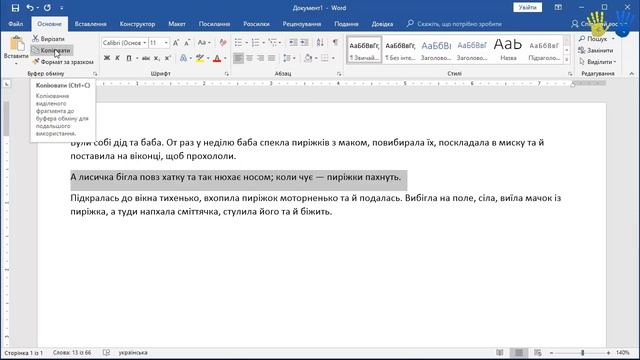Open shading paint bucket icon
Viewport: 640px width, 360px height.
click(x=309, y=58)
